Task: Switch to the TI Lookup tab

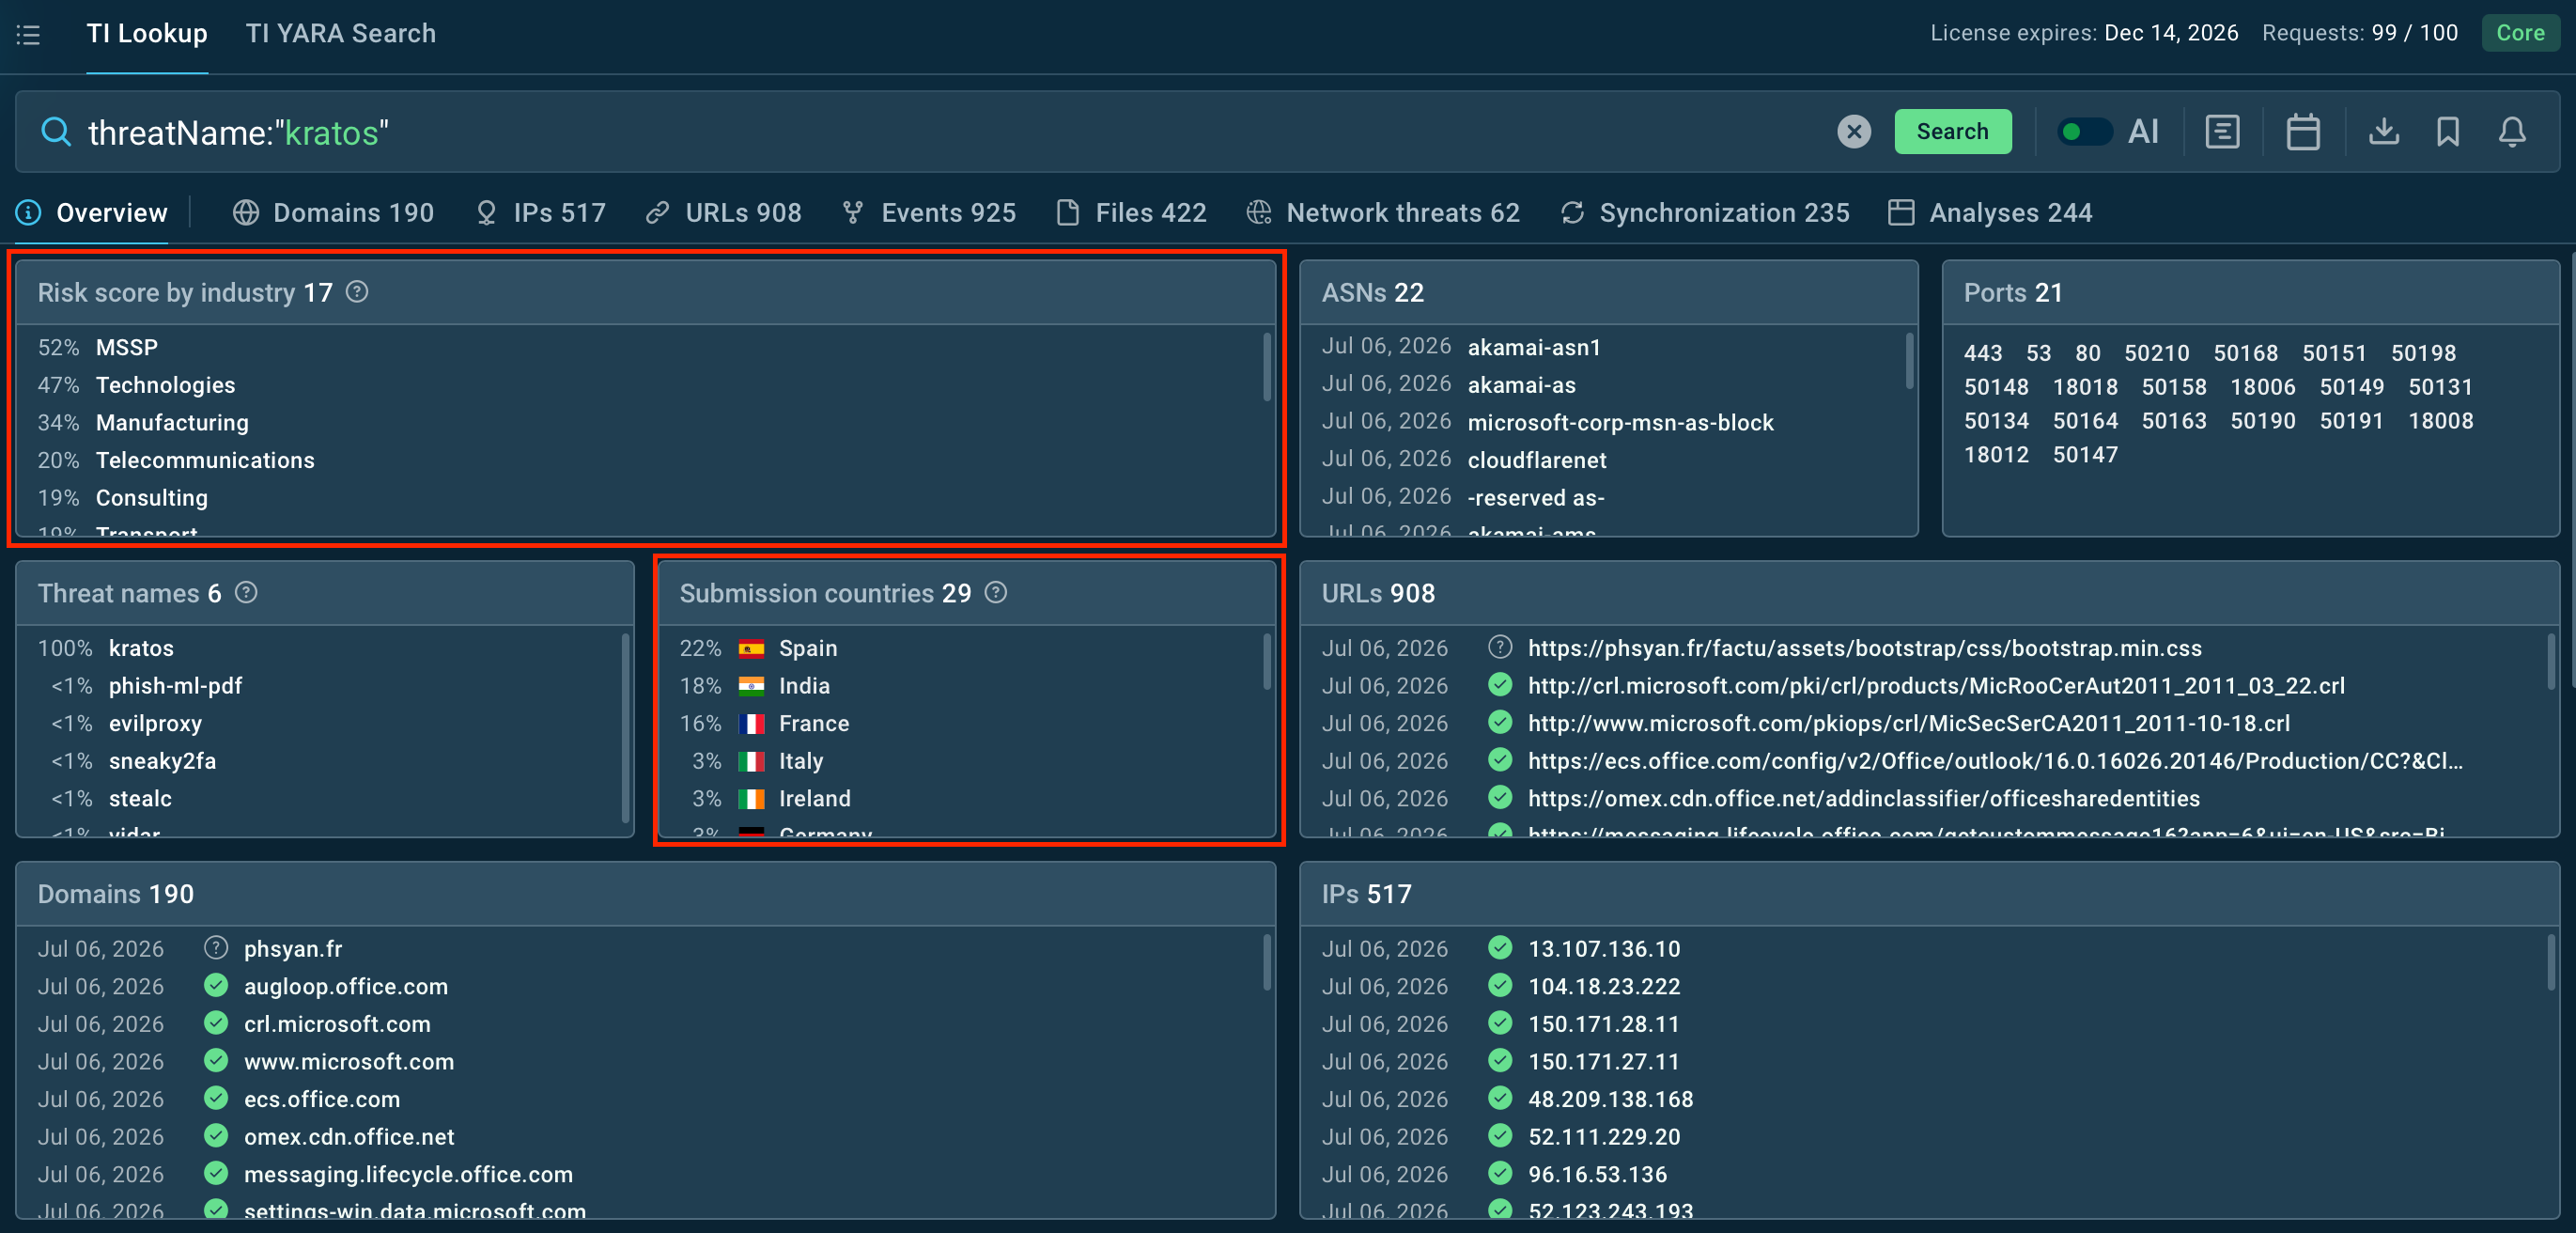Action: [147, 34]
